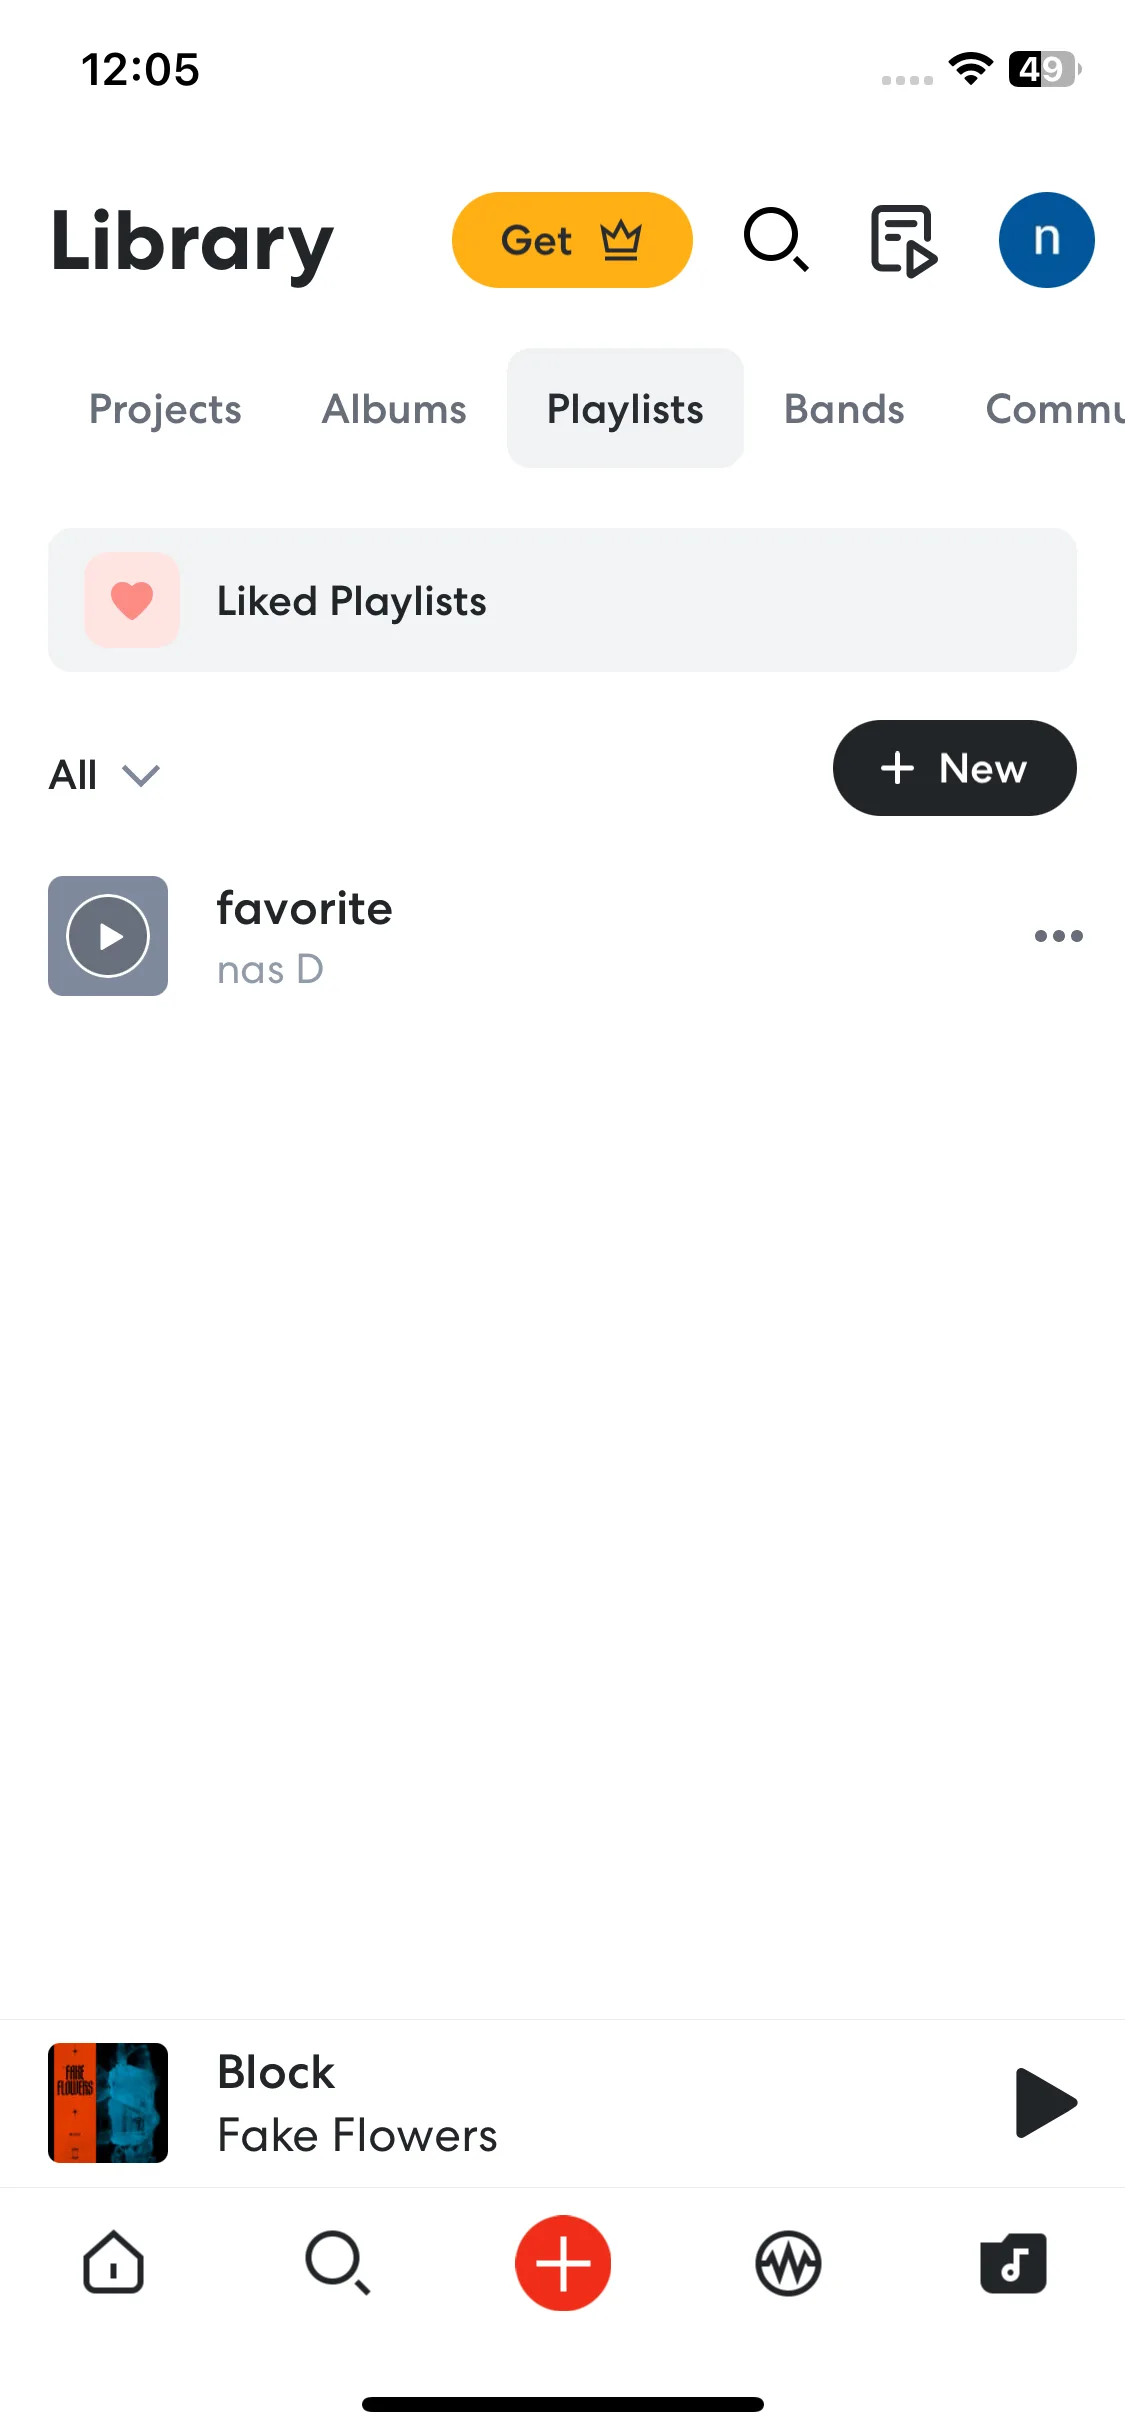Select the Playlists tab

pos(625,408)
